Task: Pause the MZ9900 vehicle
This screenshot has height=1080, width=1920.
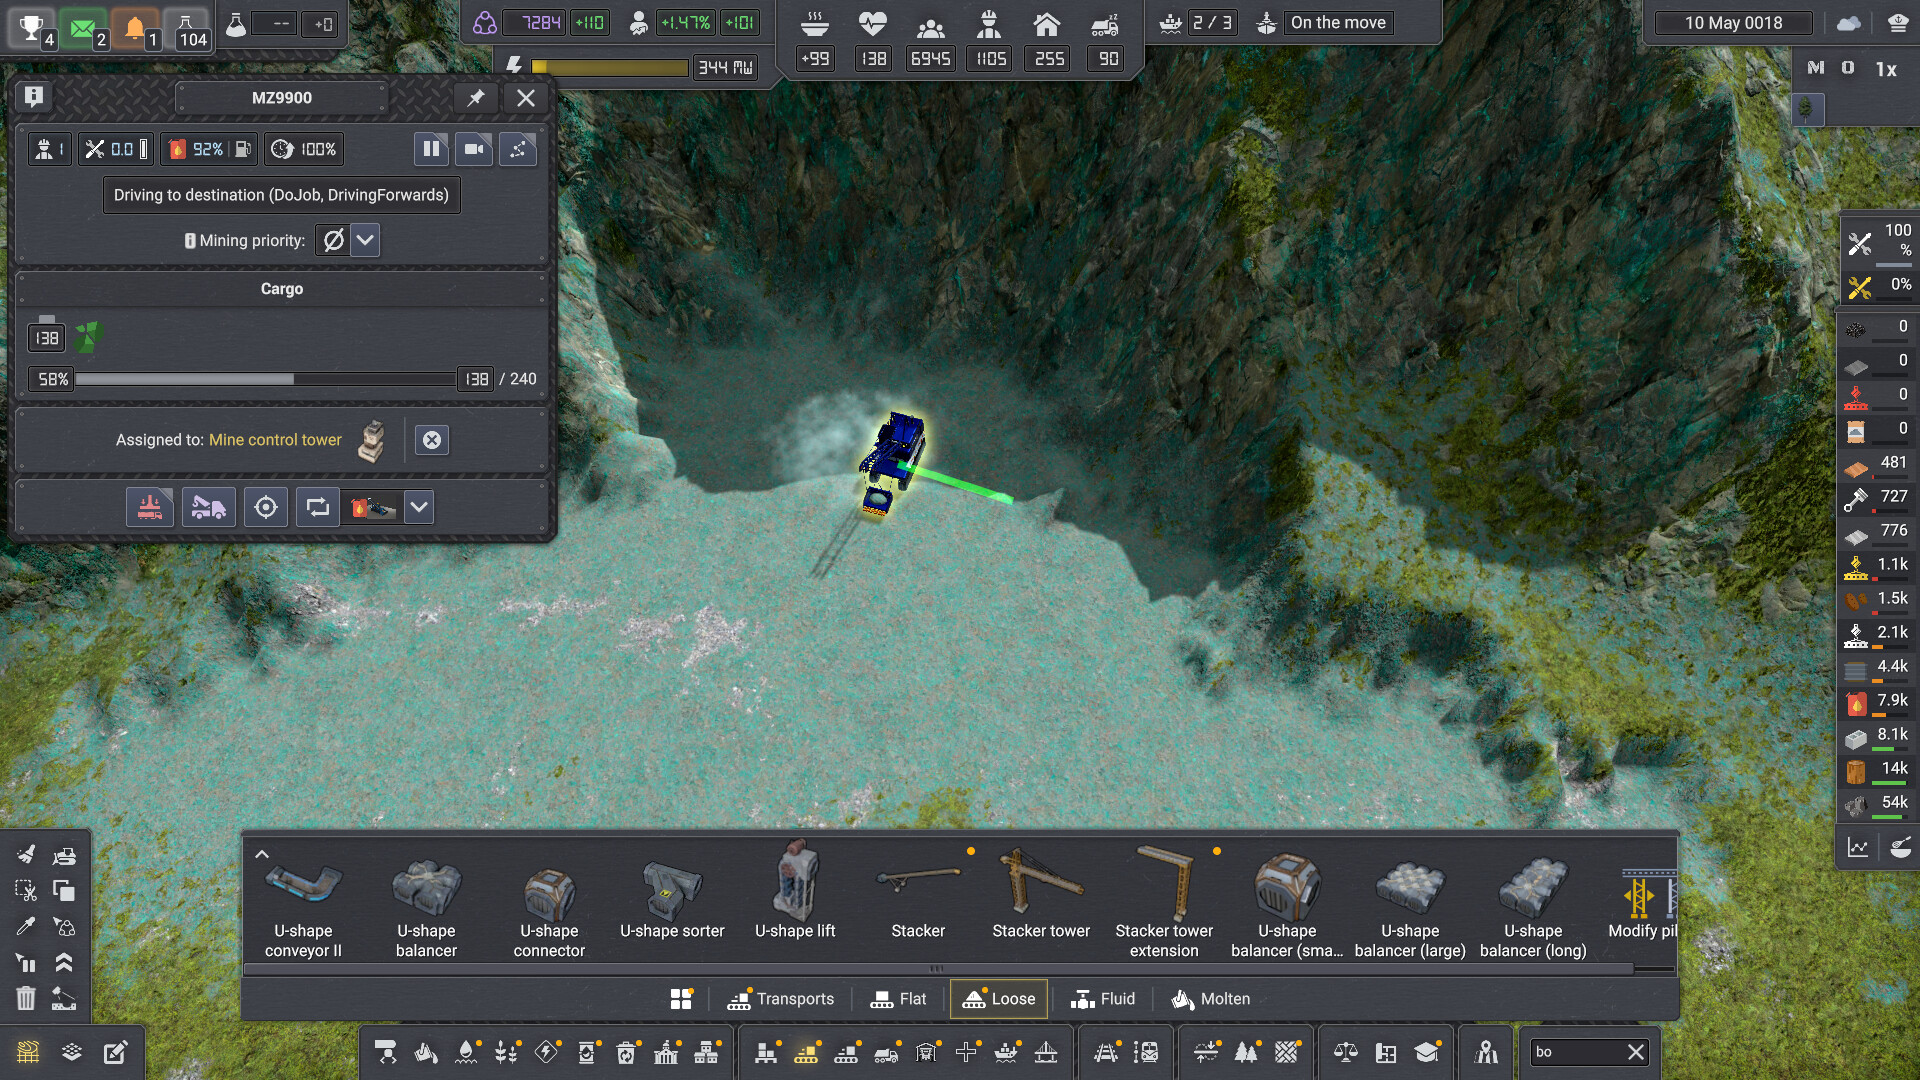Action: 431,149
